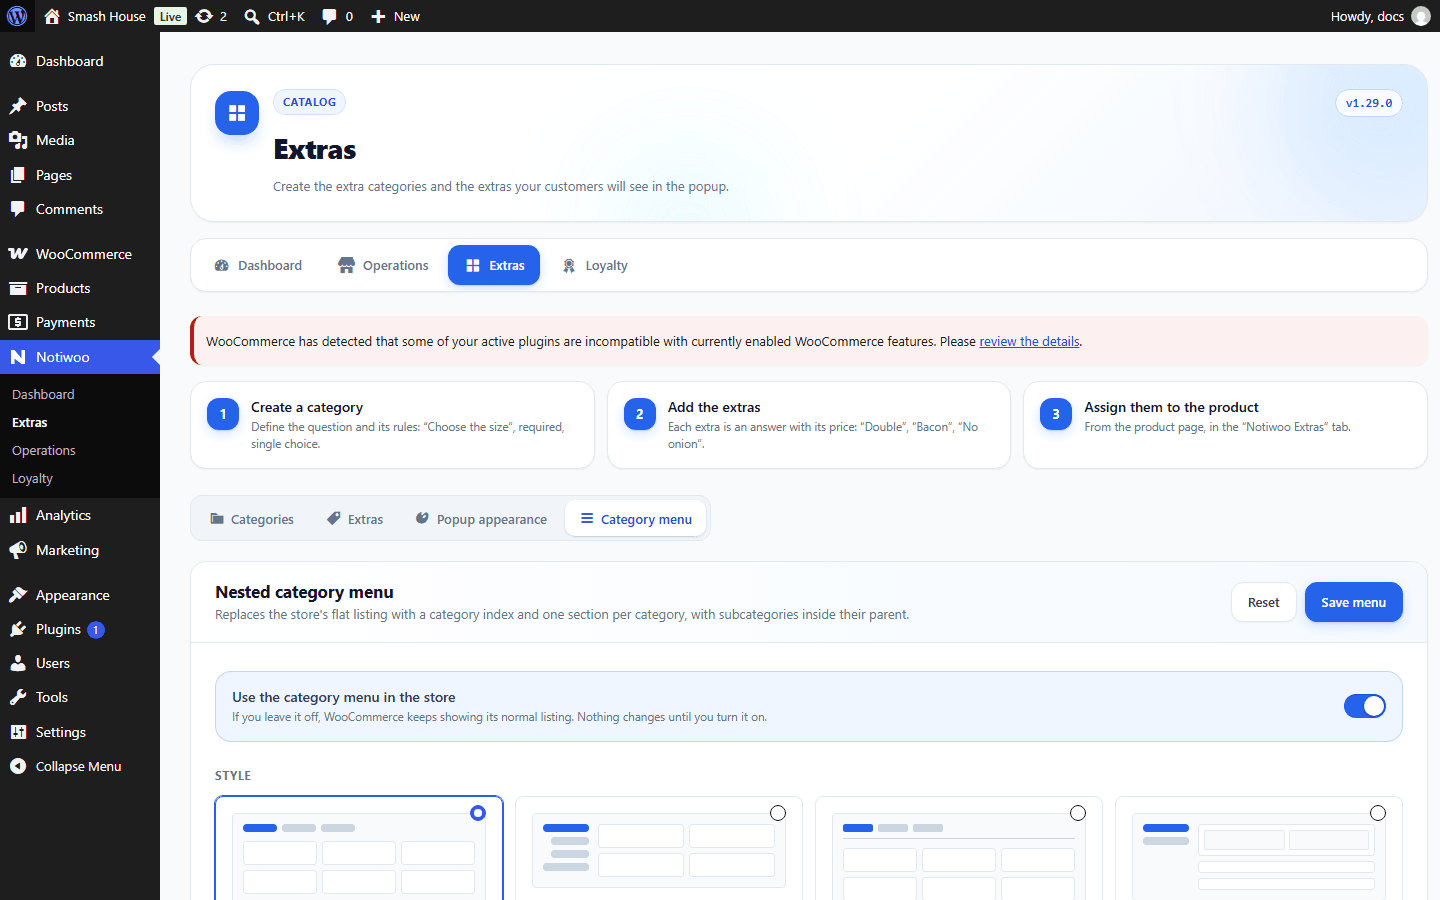Select the fourth style layout radio
This screenshot has height=900, width=1440.
[1378, 813]
